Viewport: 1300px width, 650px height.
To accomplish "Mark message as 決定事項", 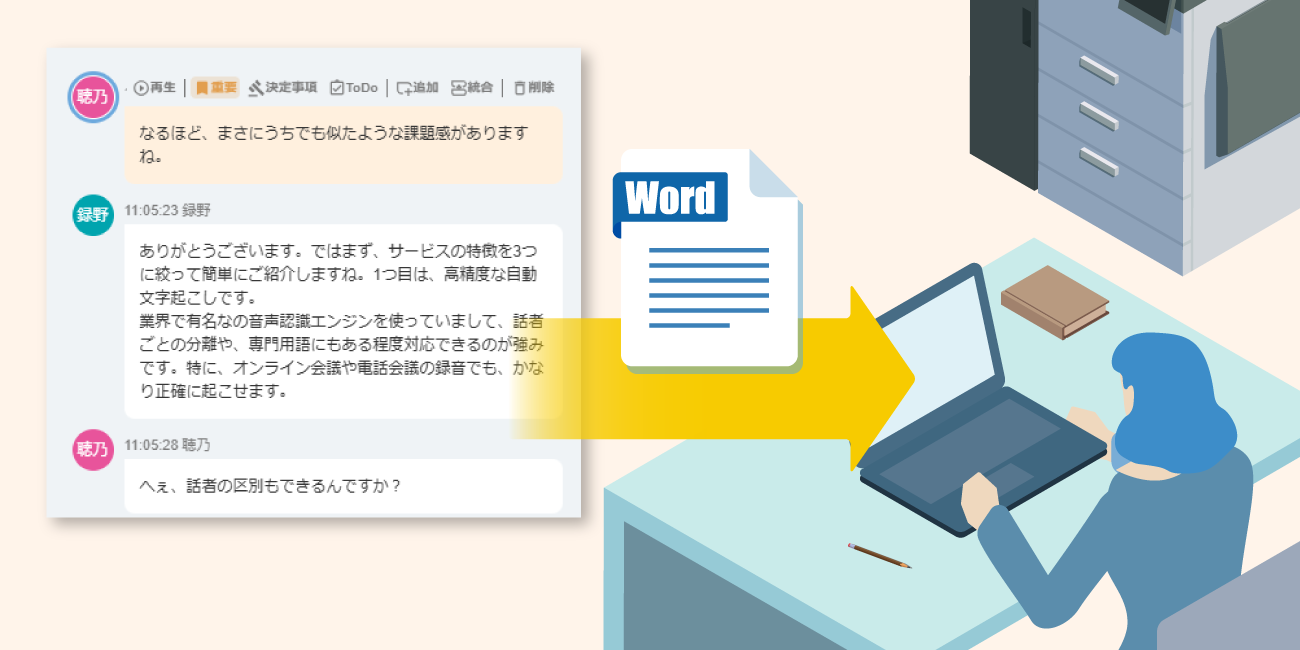I will (x=283, y=88).
